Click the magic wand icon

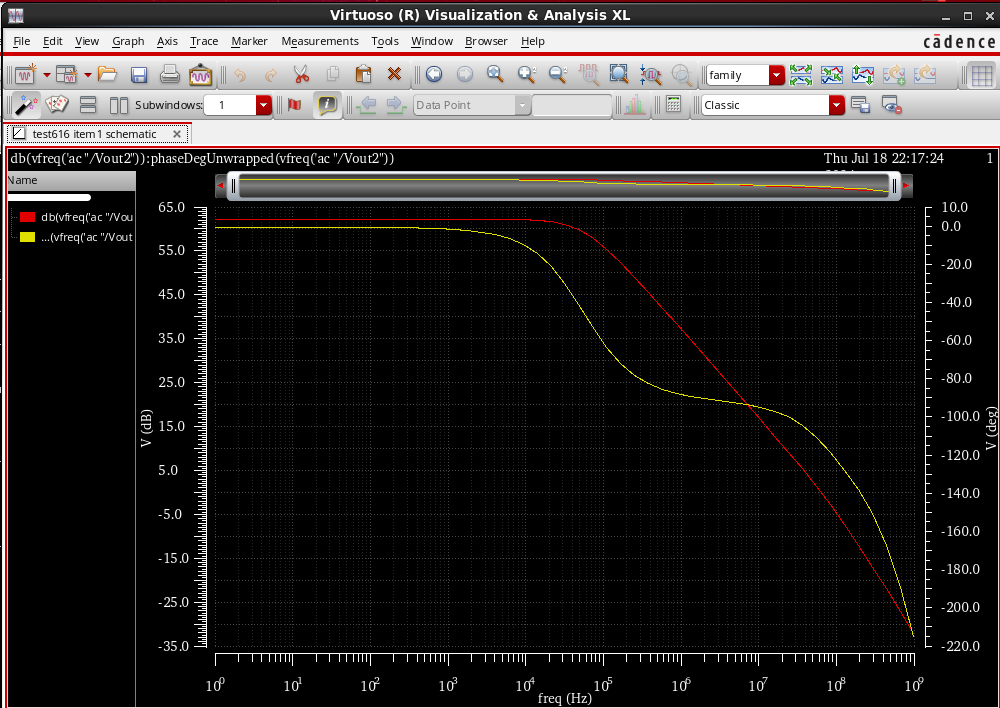[26, 105]
